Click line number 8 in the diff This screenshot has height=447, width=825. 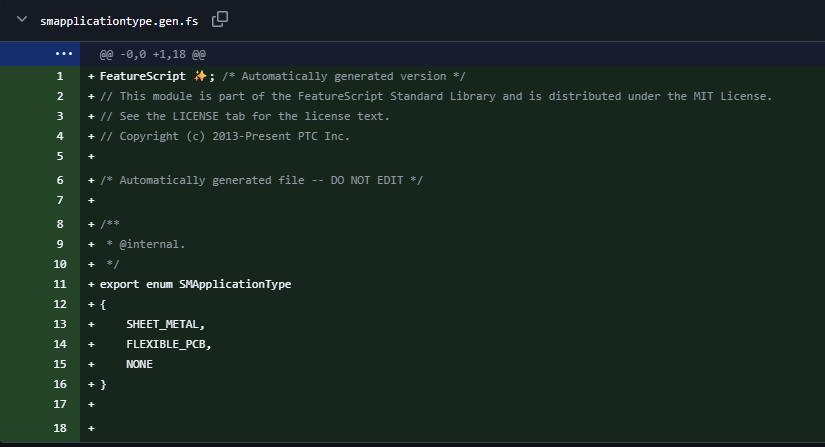[x=60, y=224]
